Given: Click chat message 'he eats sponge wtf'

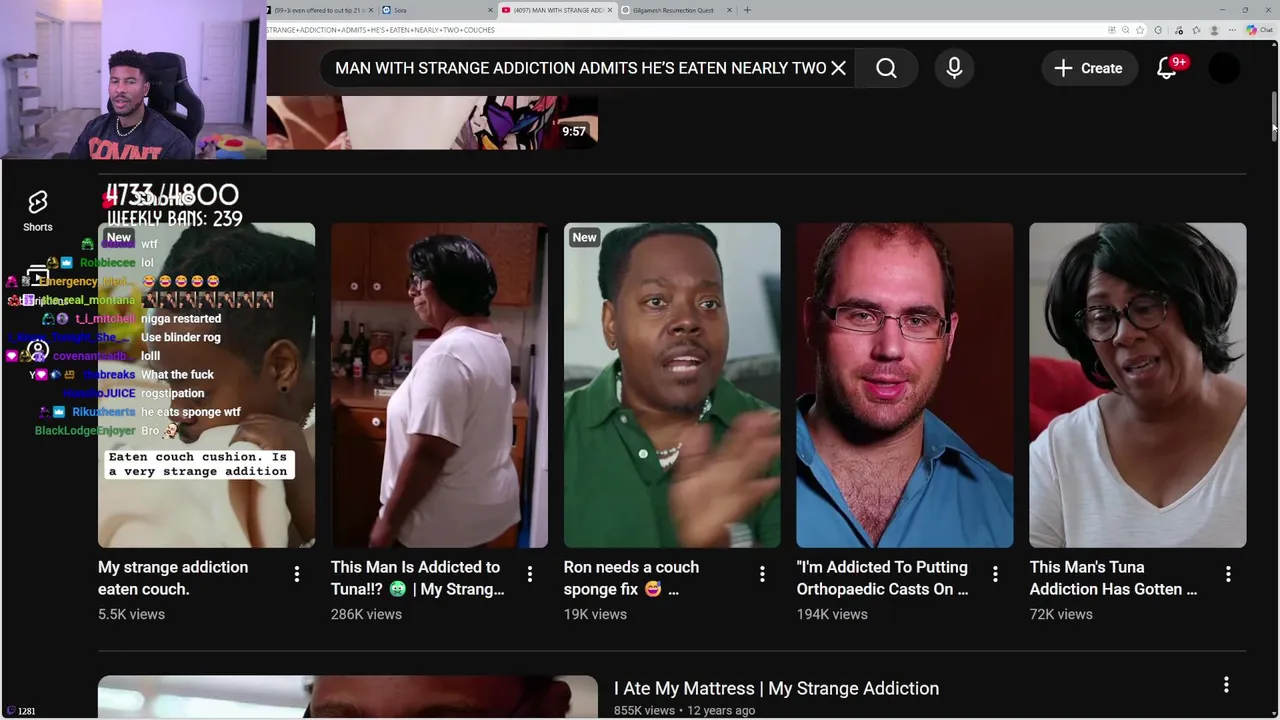Looking at the screenshot, I should click(x=191, y=412).
